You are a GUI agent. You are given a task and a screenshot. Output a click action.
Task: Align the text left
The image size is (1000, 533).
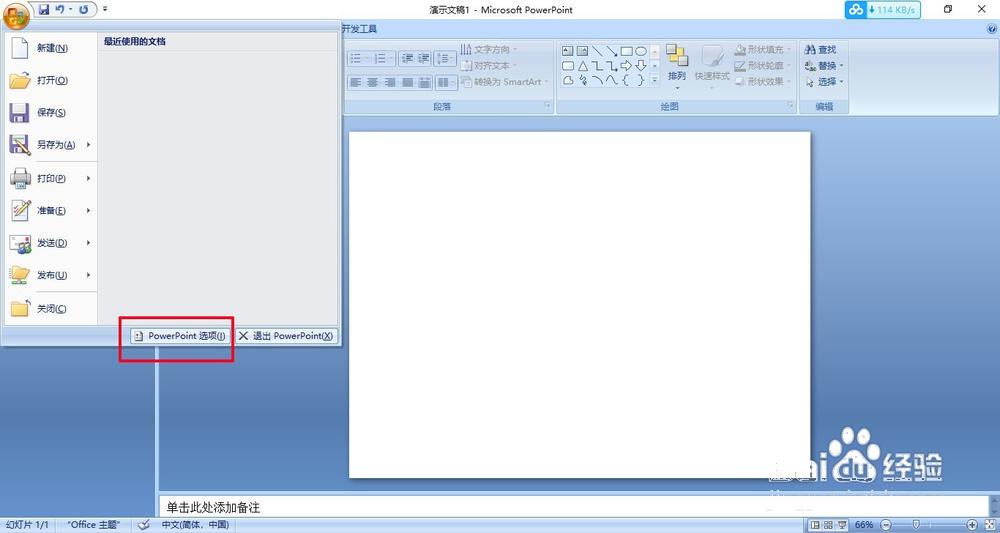(356, 82)
